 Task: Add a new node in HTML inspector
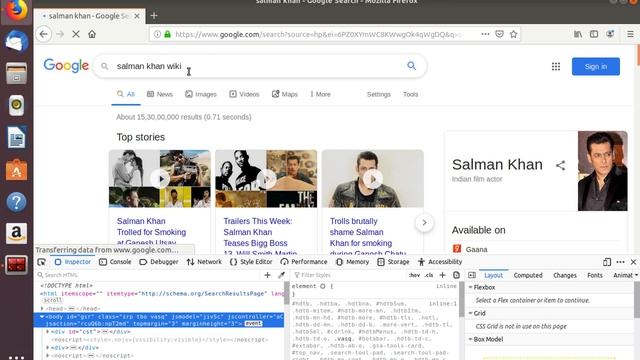(267, 275)
